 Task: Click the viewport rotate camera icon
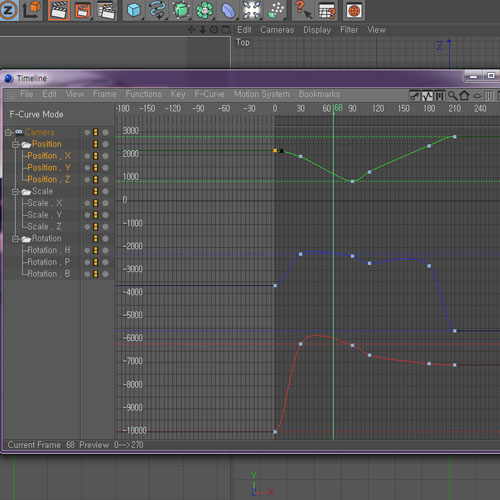point(214,30)
